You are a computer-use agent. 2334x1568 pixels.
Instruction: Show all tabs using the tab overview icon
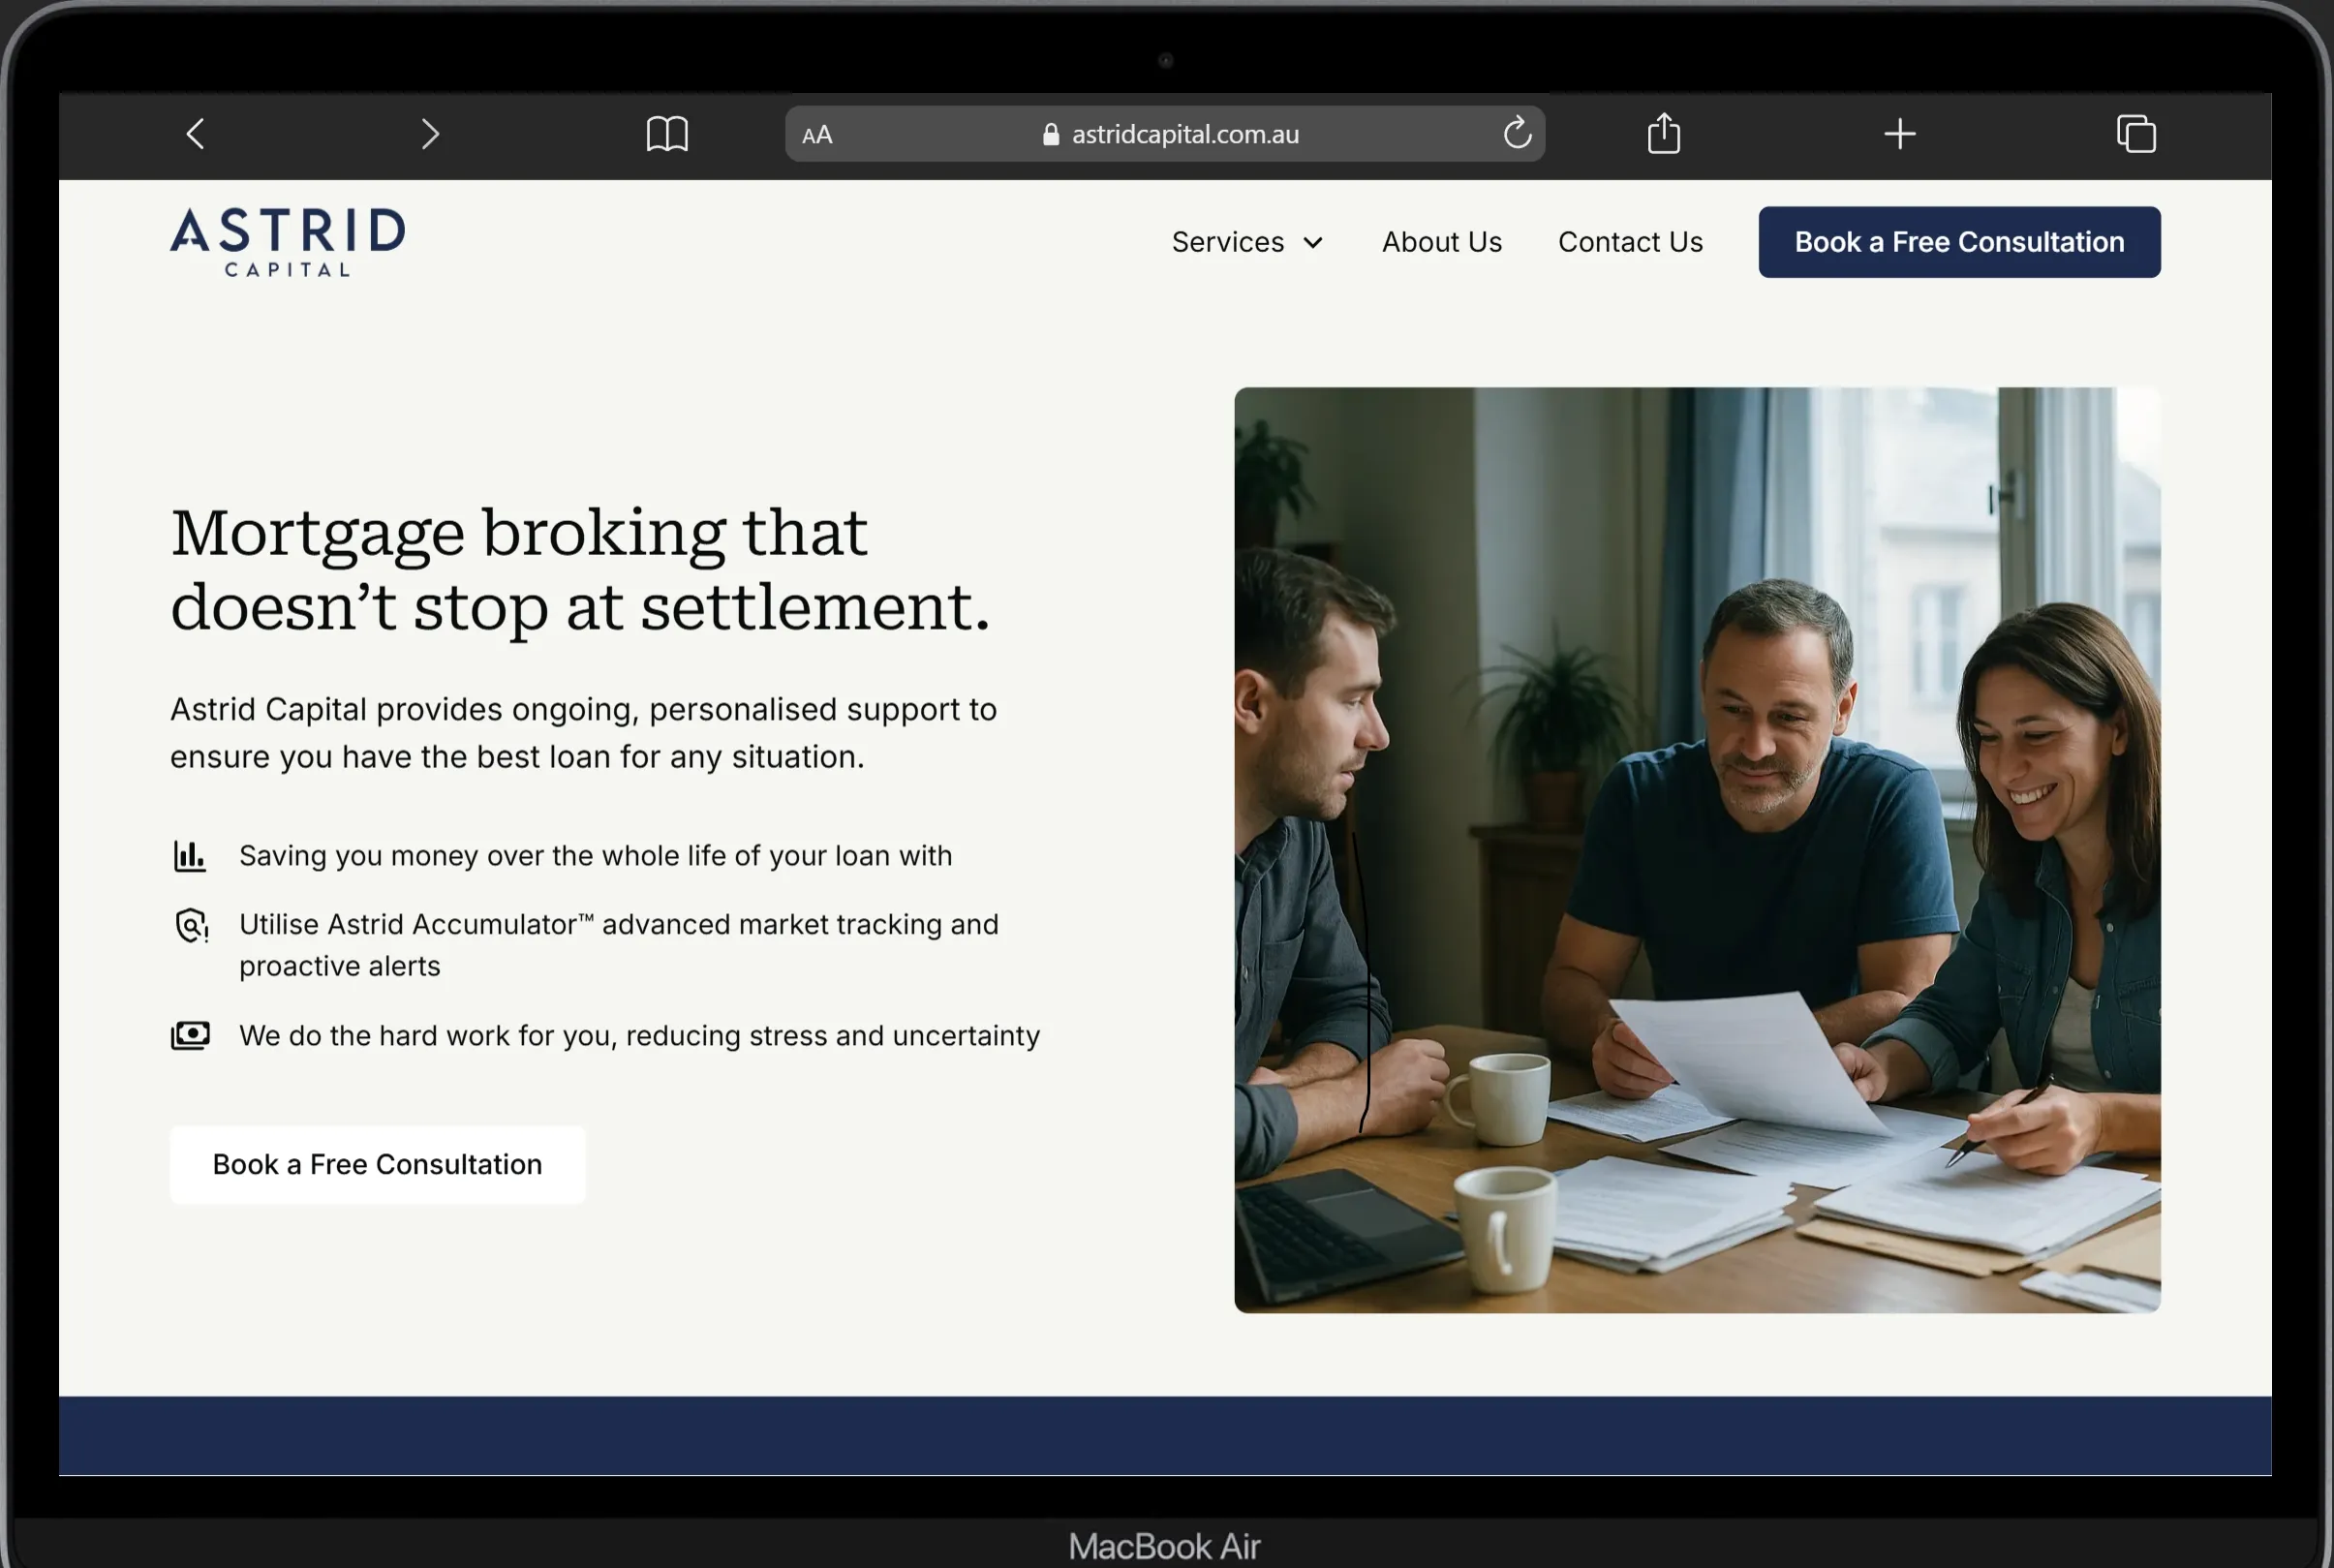pos(2135,133)
